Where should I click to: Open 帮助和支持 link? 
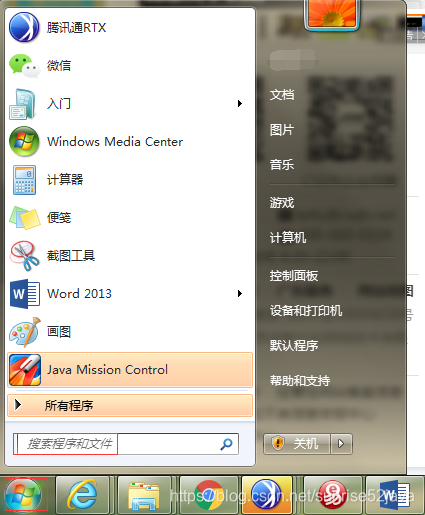[300, 380]
